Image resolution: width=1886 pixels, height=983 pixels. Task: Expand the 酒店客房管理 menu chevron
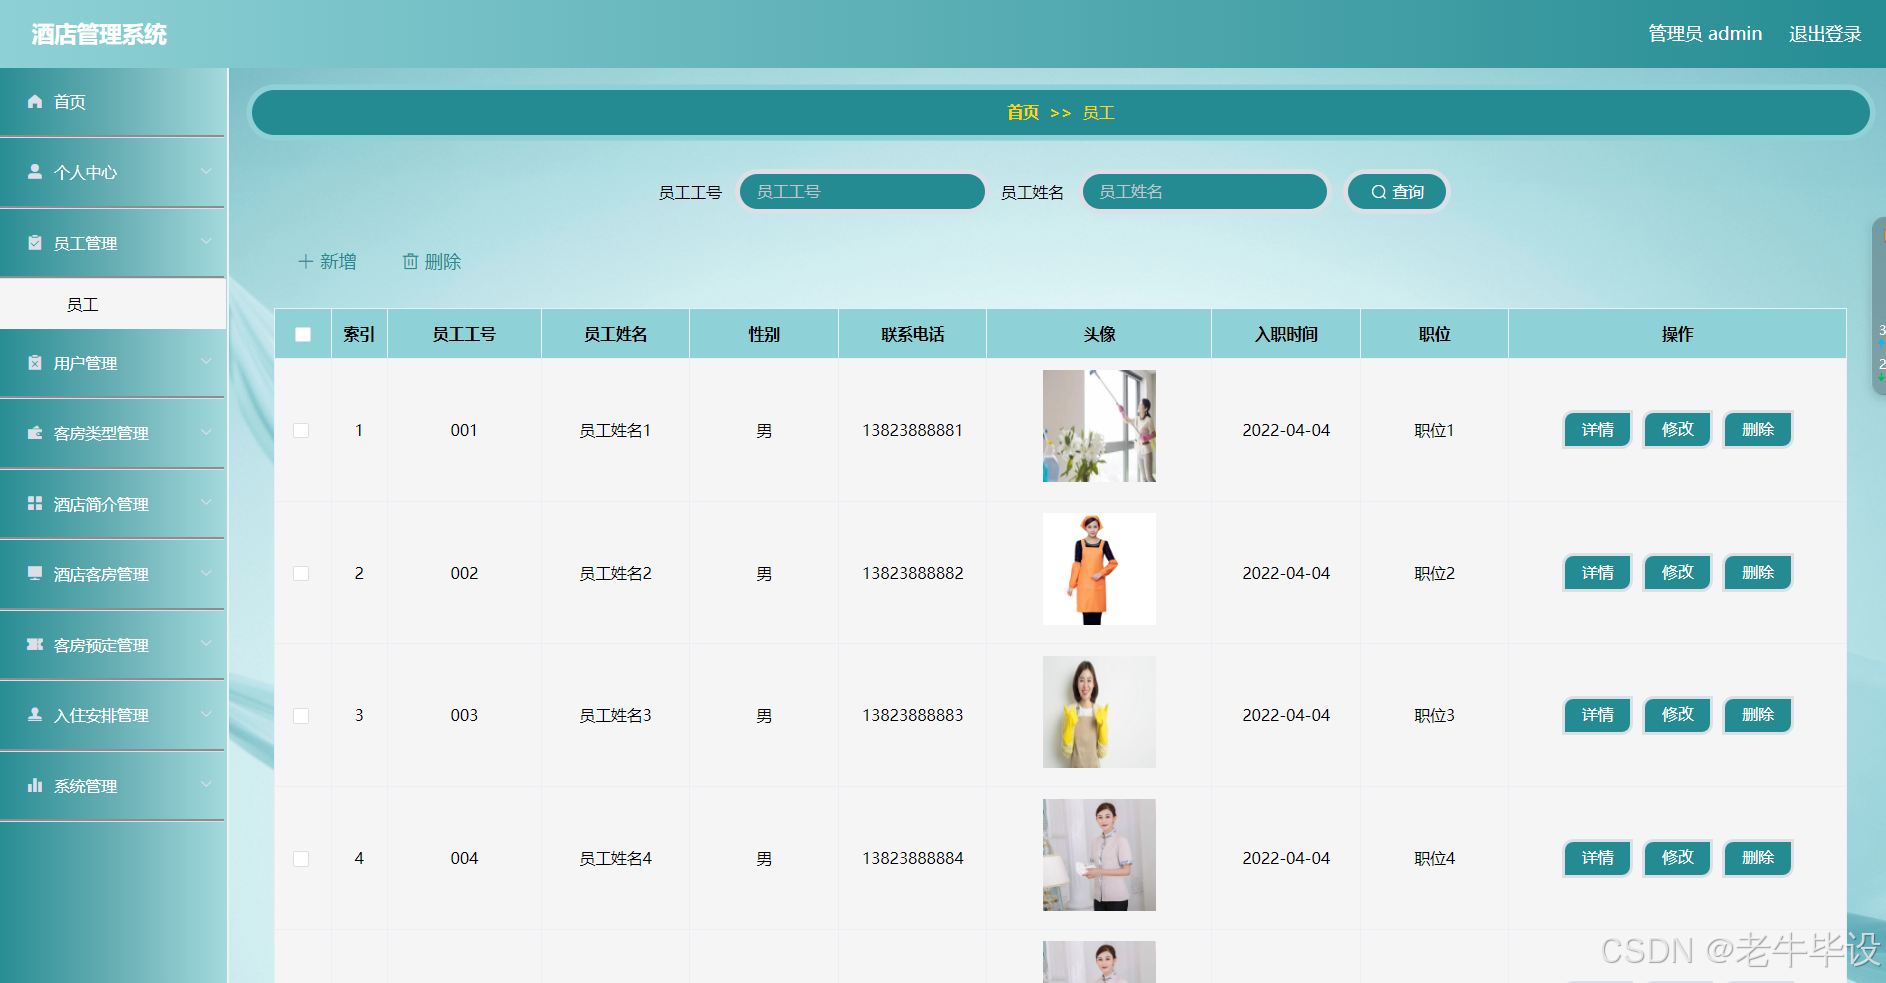pos(206,573)
